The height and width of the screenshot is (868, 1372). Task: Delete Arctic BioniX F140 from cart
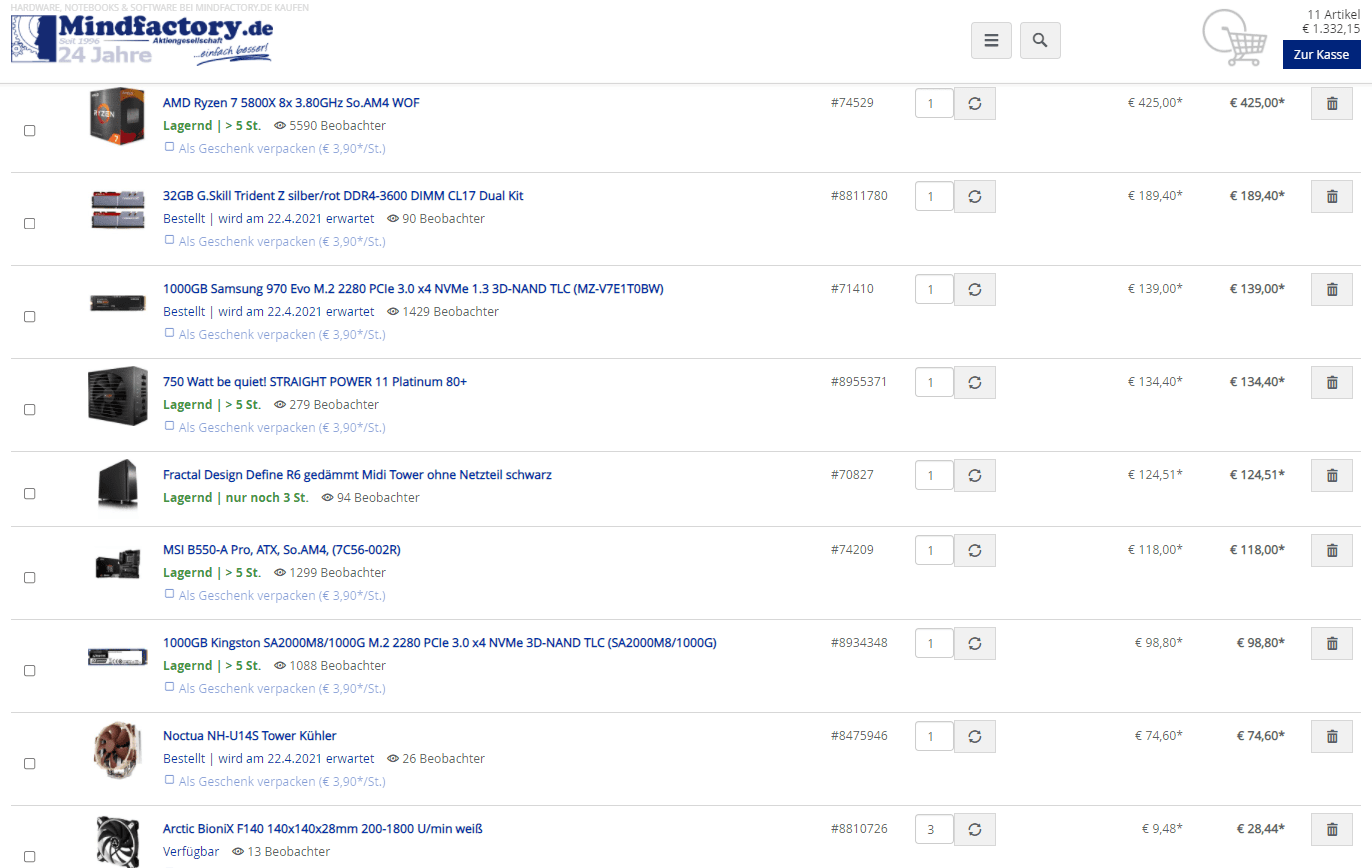[1331, 829]
